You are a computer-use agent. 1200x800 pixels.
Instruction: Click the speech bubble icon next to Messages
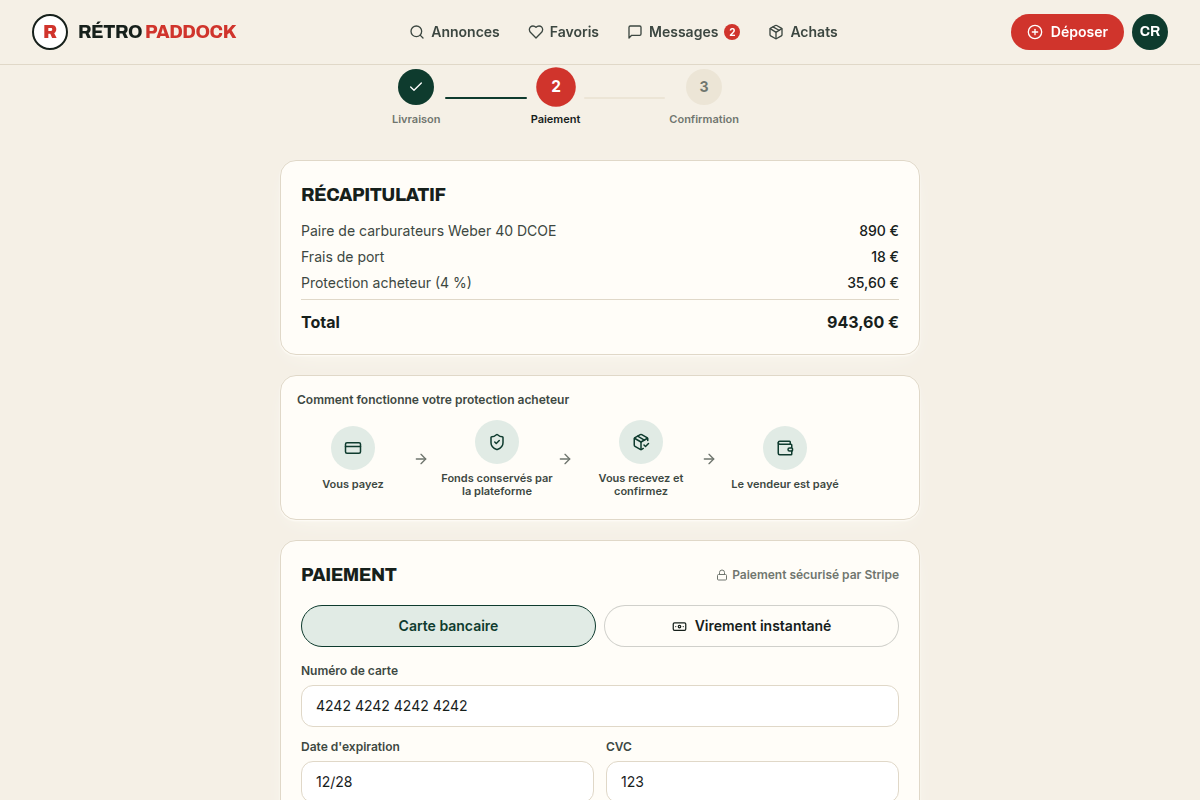[x=635, y=32]
